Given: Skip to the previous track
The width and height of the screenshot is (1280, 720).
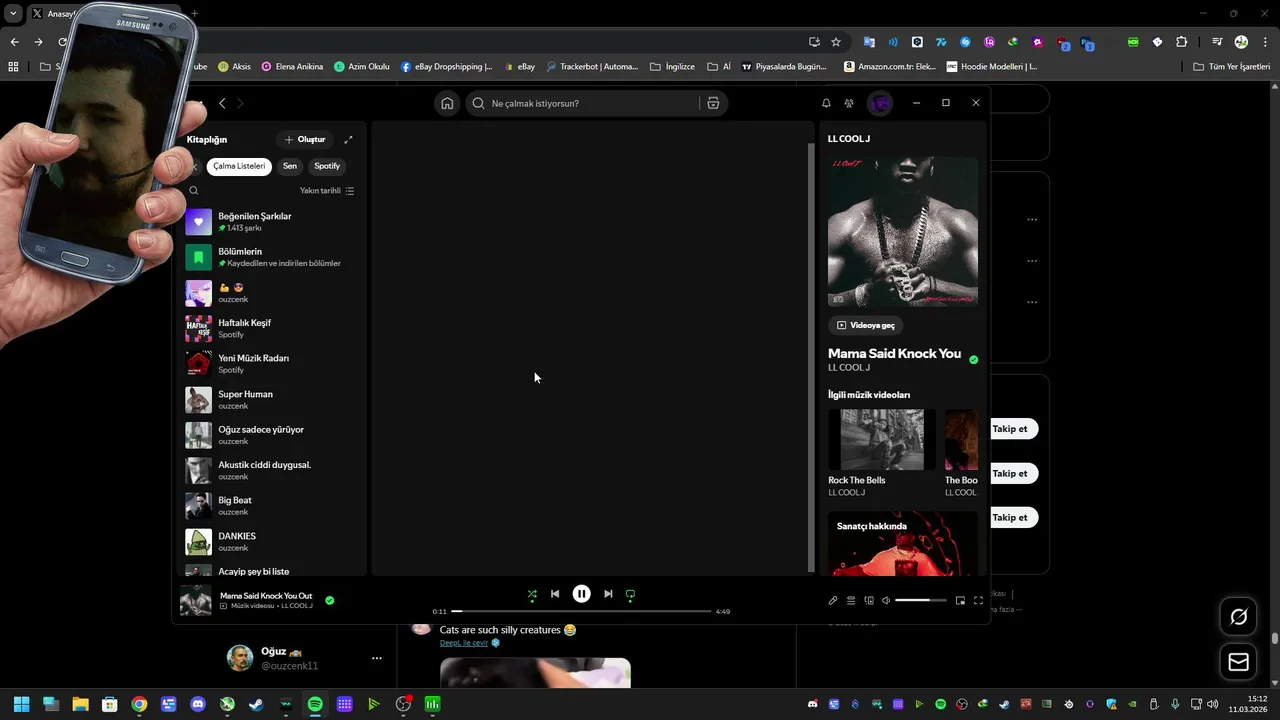Looking at the screenshot, I should [x=555, y=594].
